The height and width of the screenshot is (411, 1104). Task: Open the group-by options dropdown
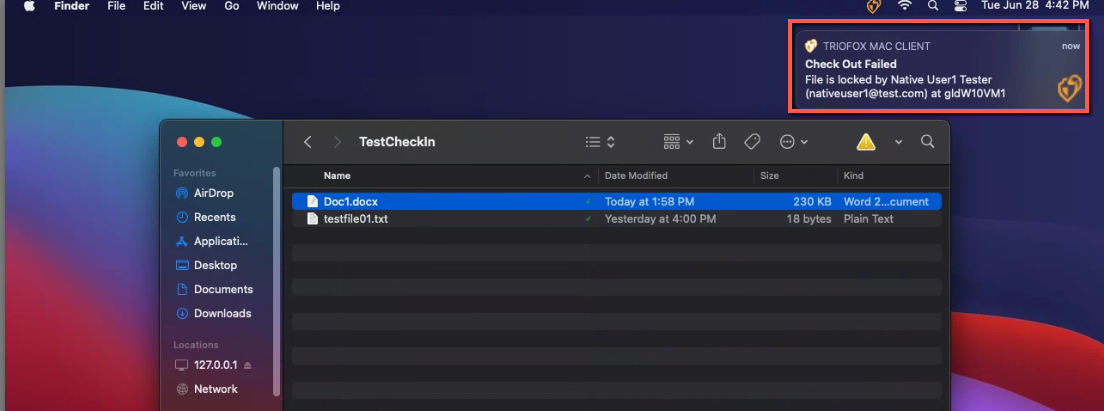pos(678,141)
